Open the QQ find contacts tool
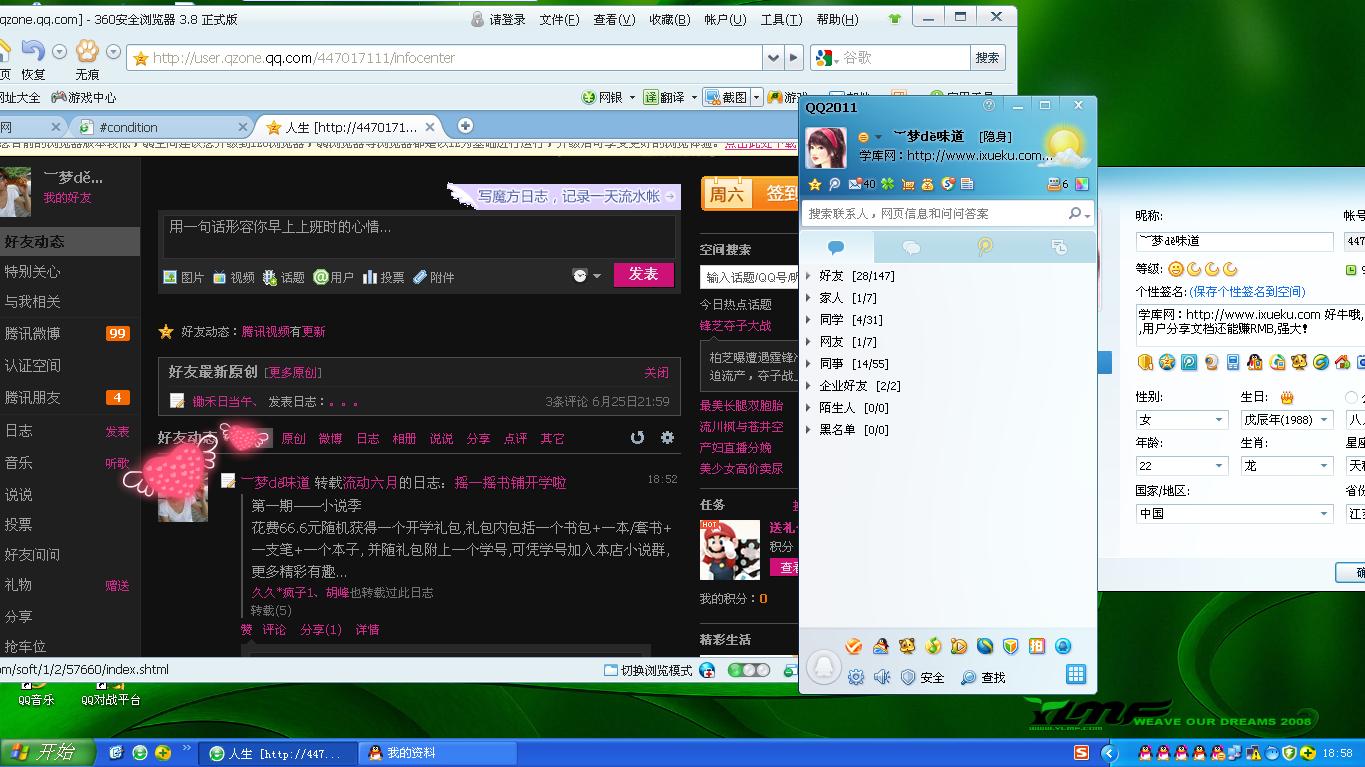The width and height of the screenshot is (1365, 767). [x=983, y=677]
